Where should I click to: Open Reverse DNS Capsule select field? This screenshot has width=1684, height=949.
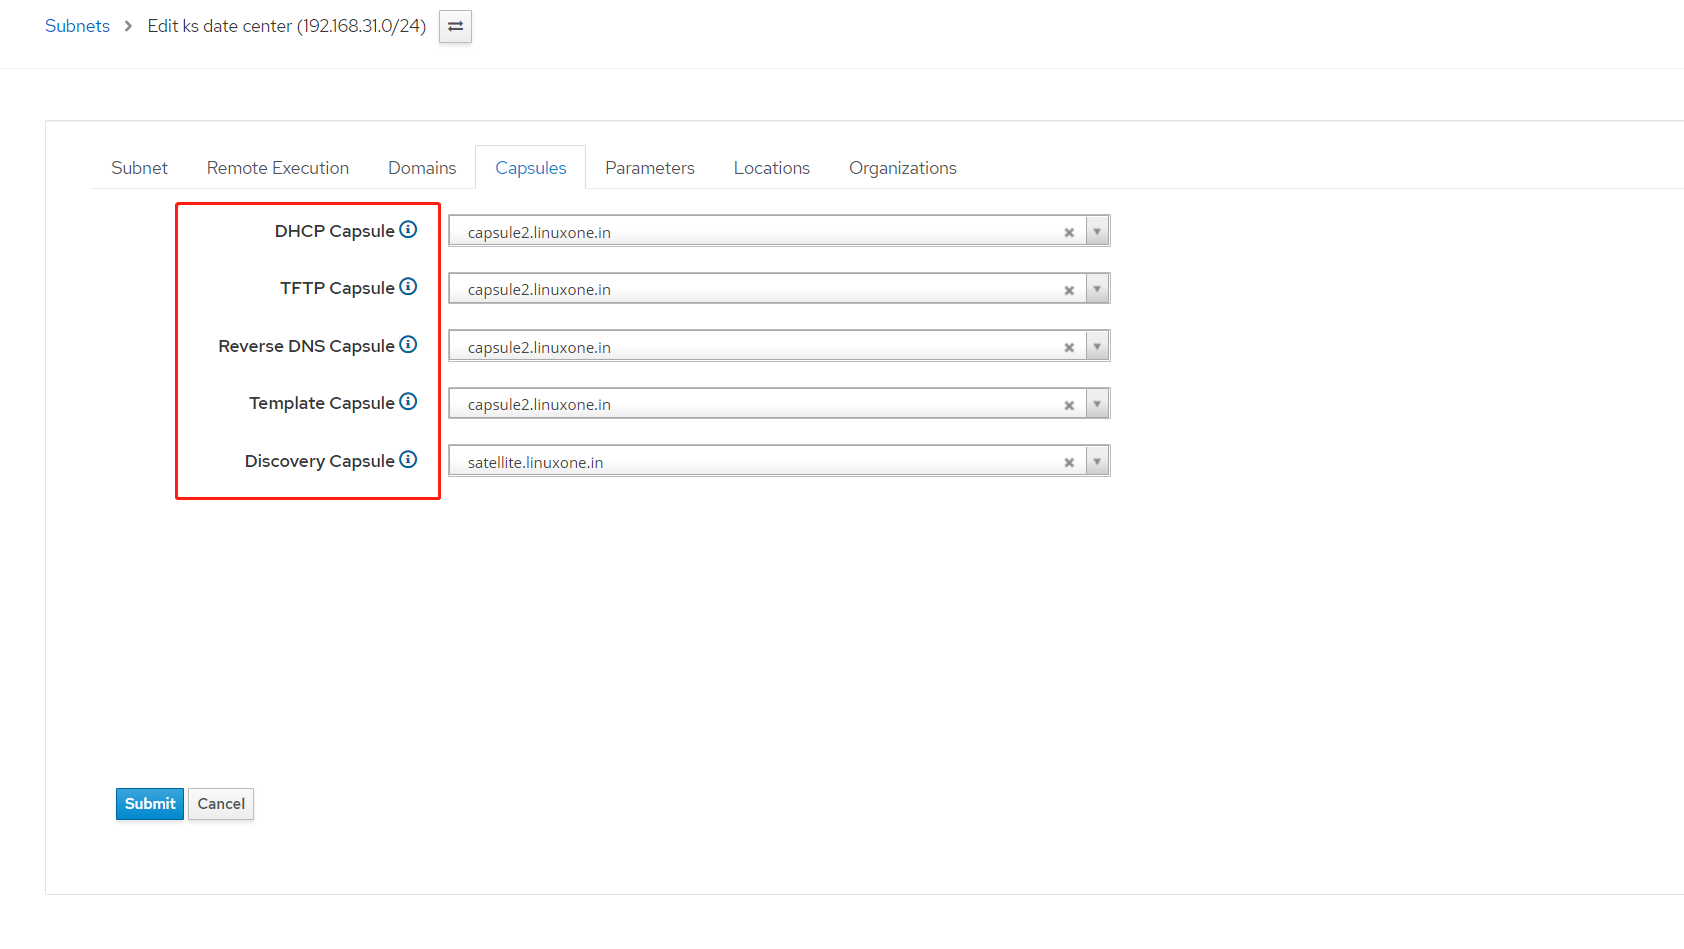779,346
